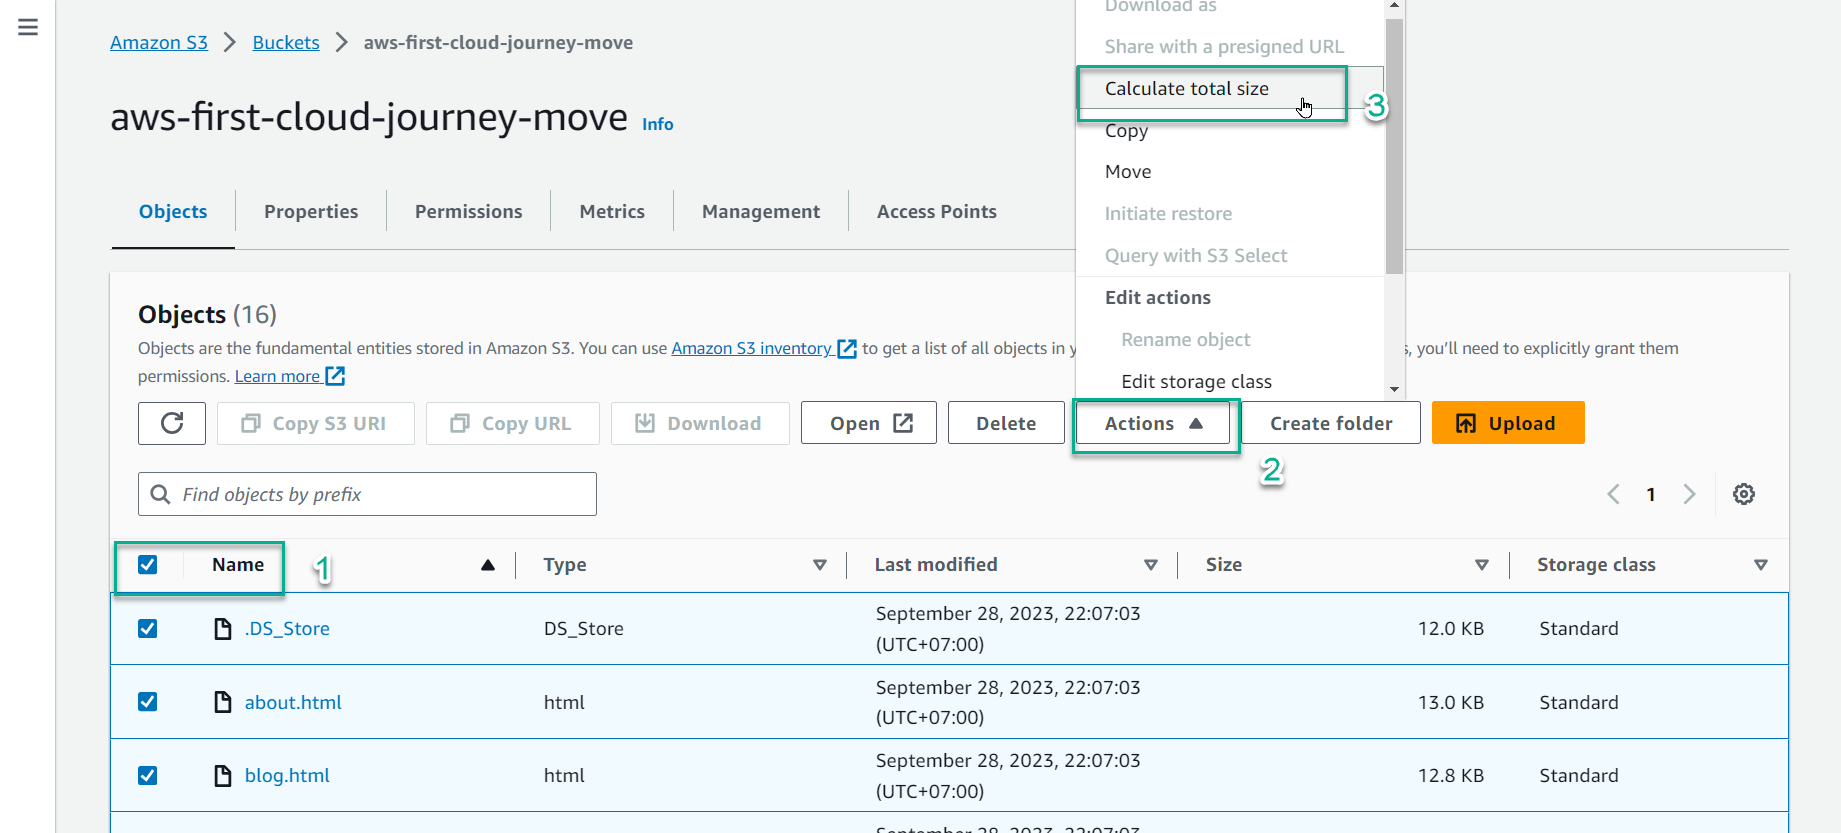Click the Copy URL button

513,423
